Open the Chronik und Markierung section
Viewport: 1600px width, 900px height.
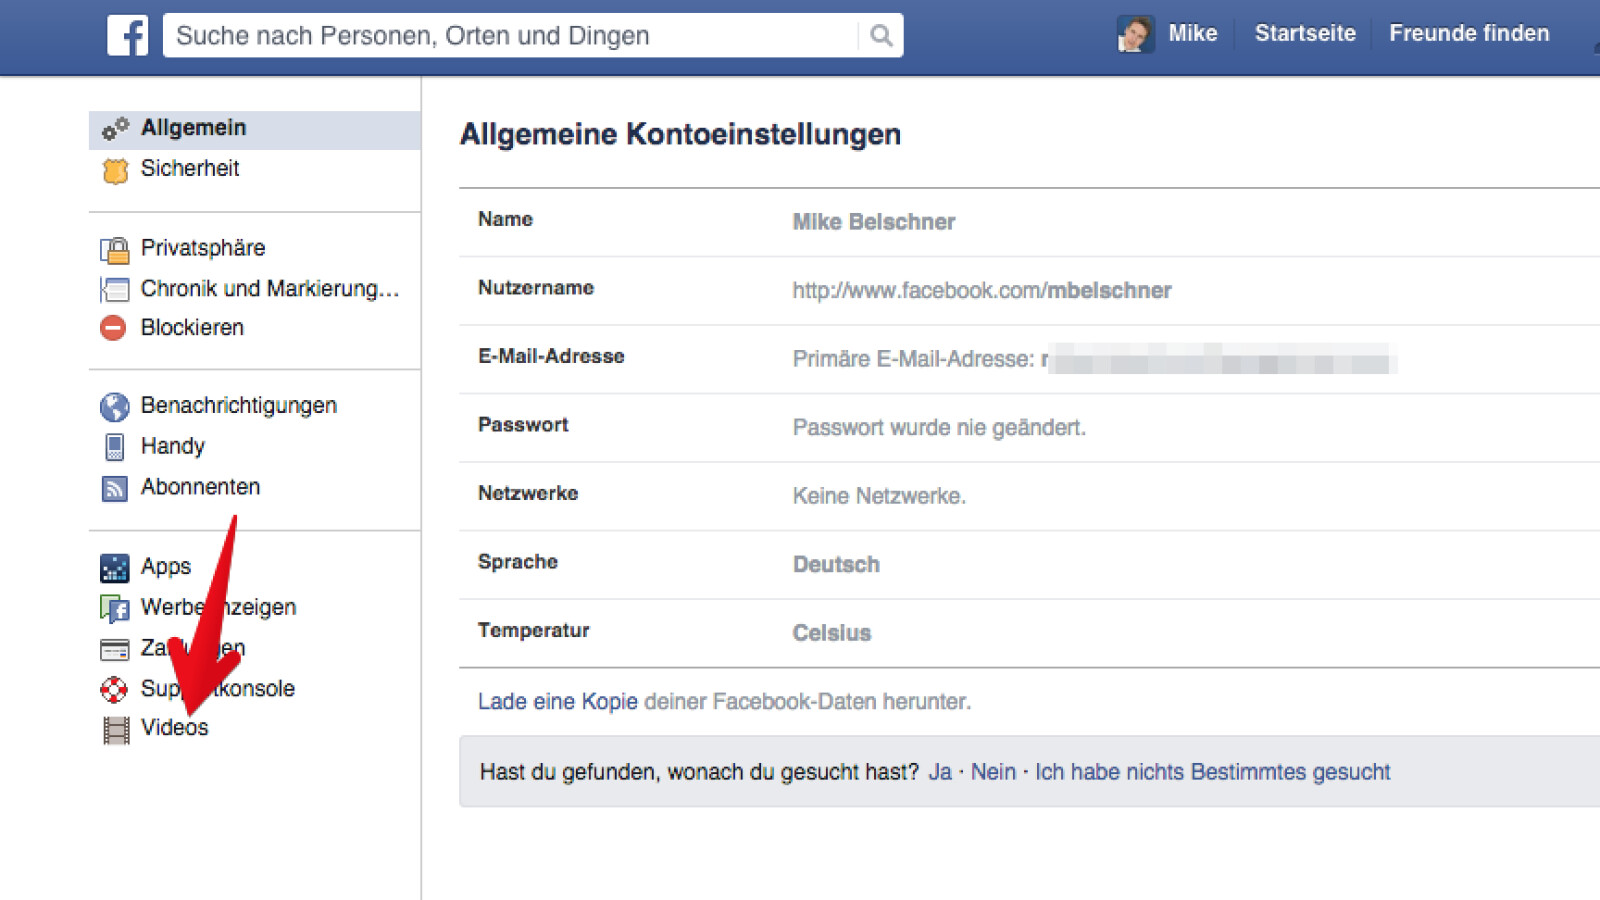tap(268, 288)
